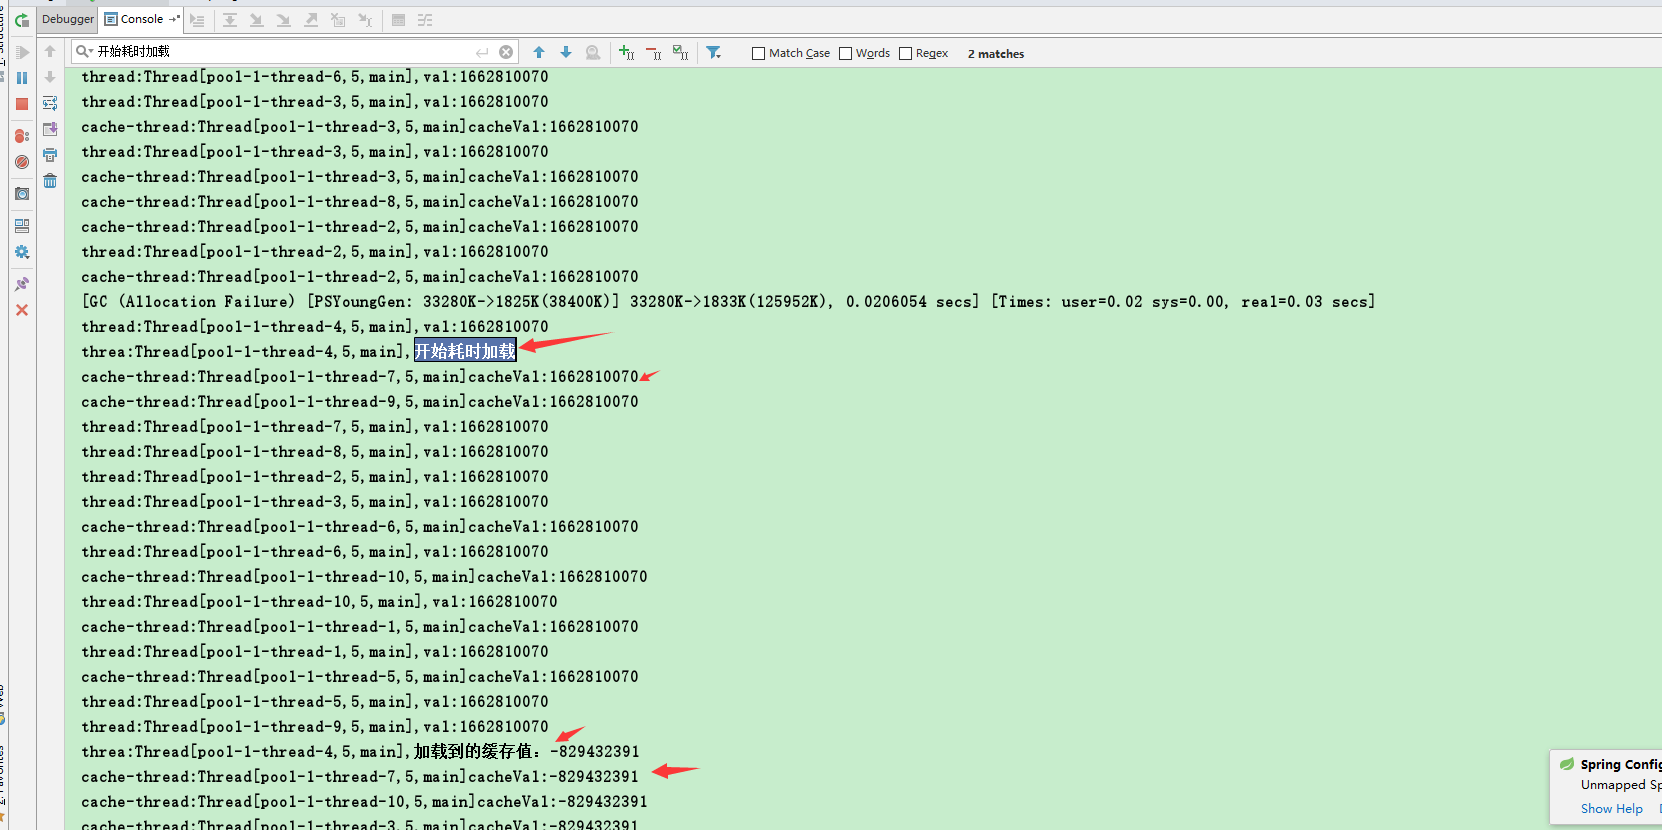Click Step Over toolbar icon

pos(230,20)
